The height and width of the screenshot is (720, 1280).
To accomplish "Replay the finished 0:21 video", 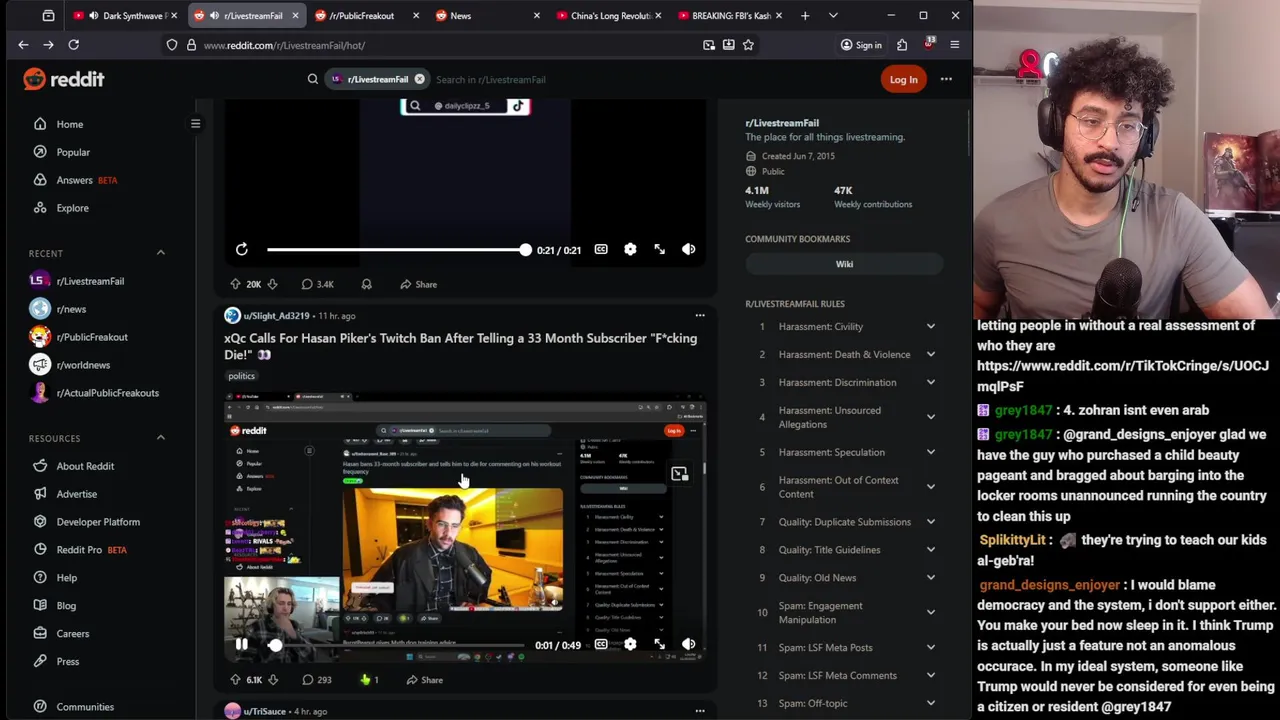I will click(x=241, y=249).
